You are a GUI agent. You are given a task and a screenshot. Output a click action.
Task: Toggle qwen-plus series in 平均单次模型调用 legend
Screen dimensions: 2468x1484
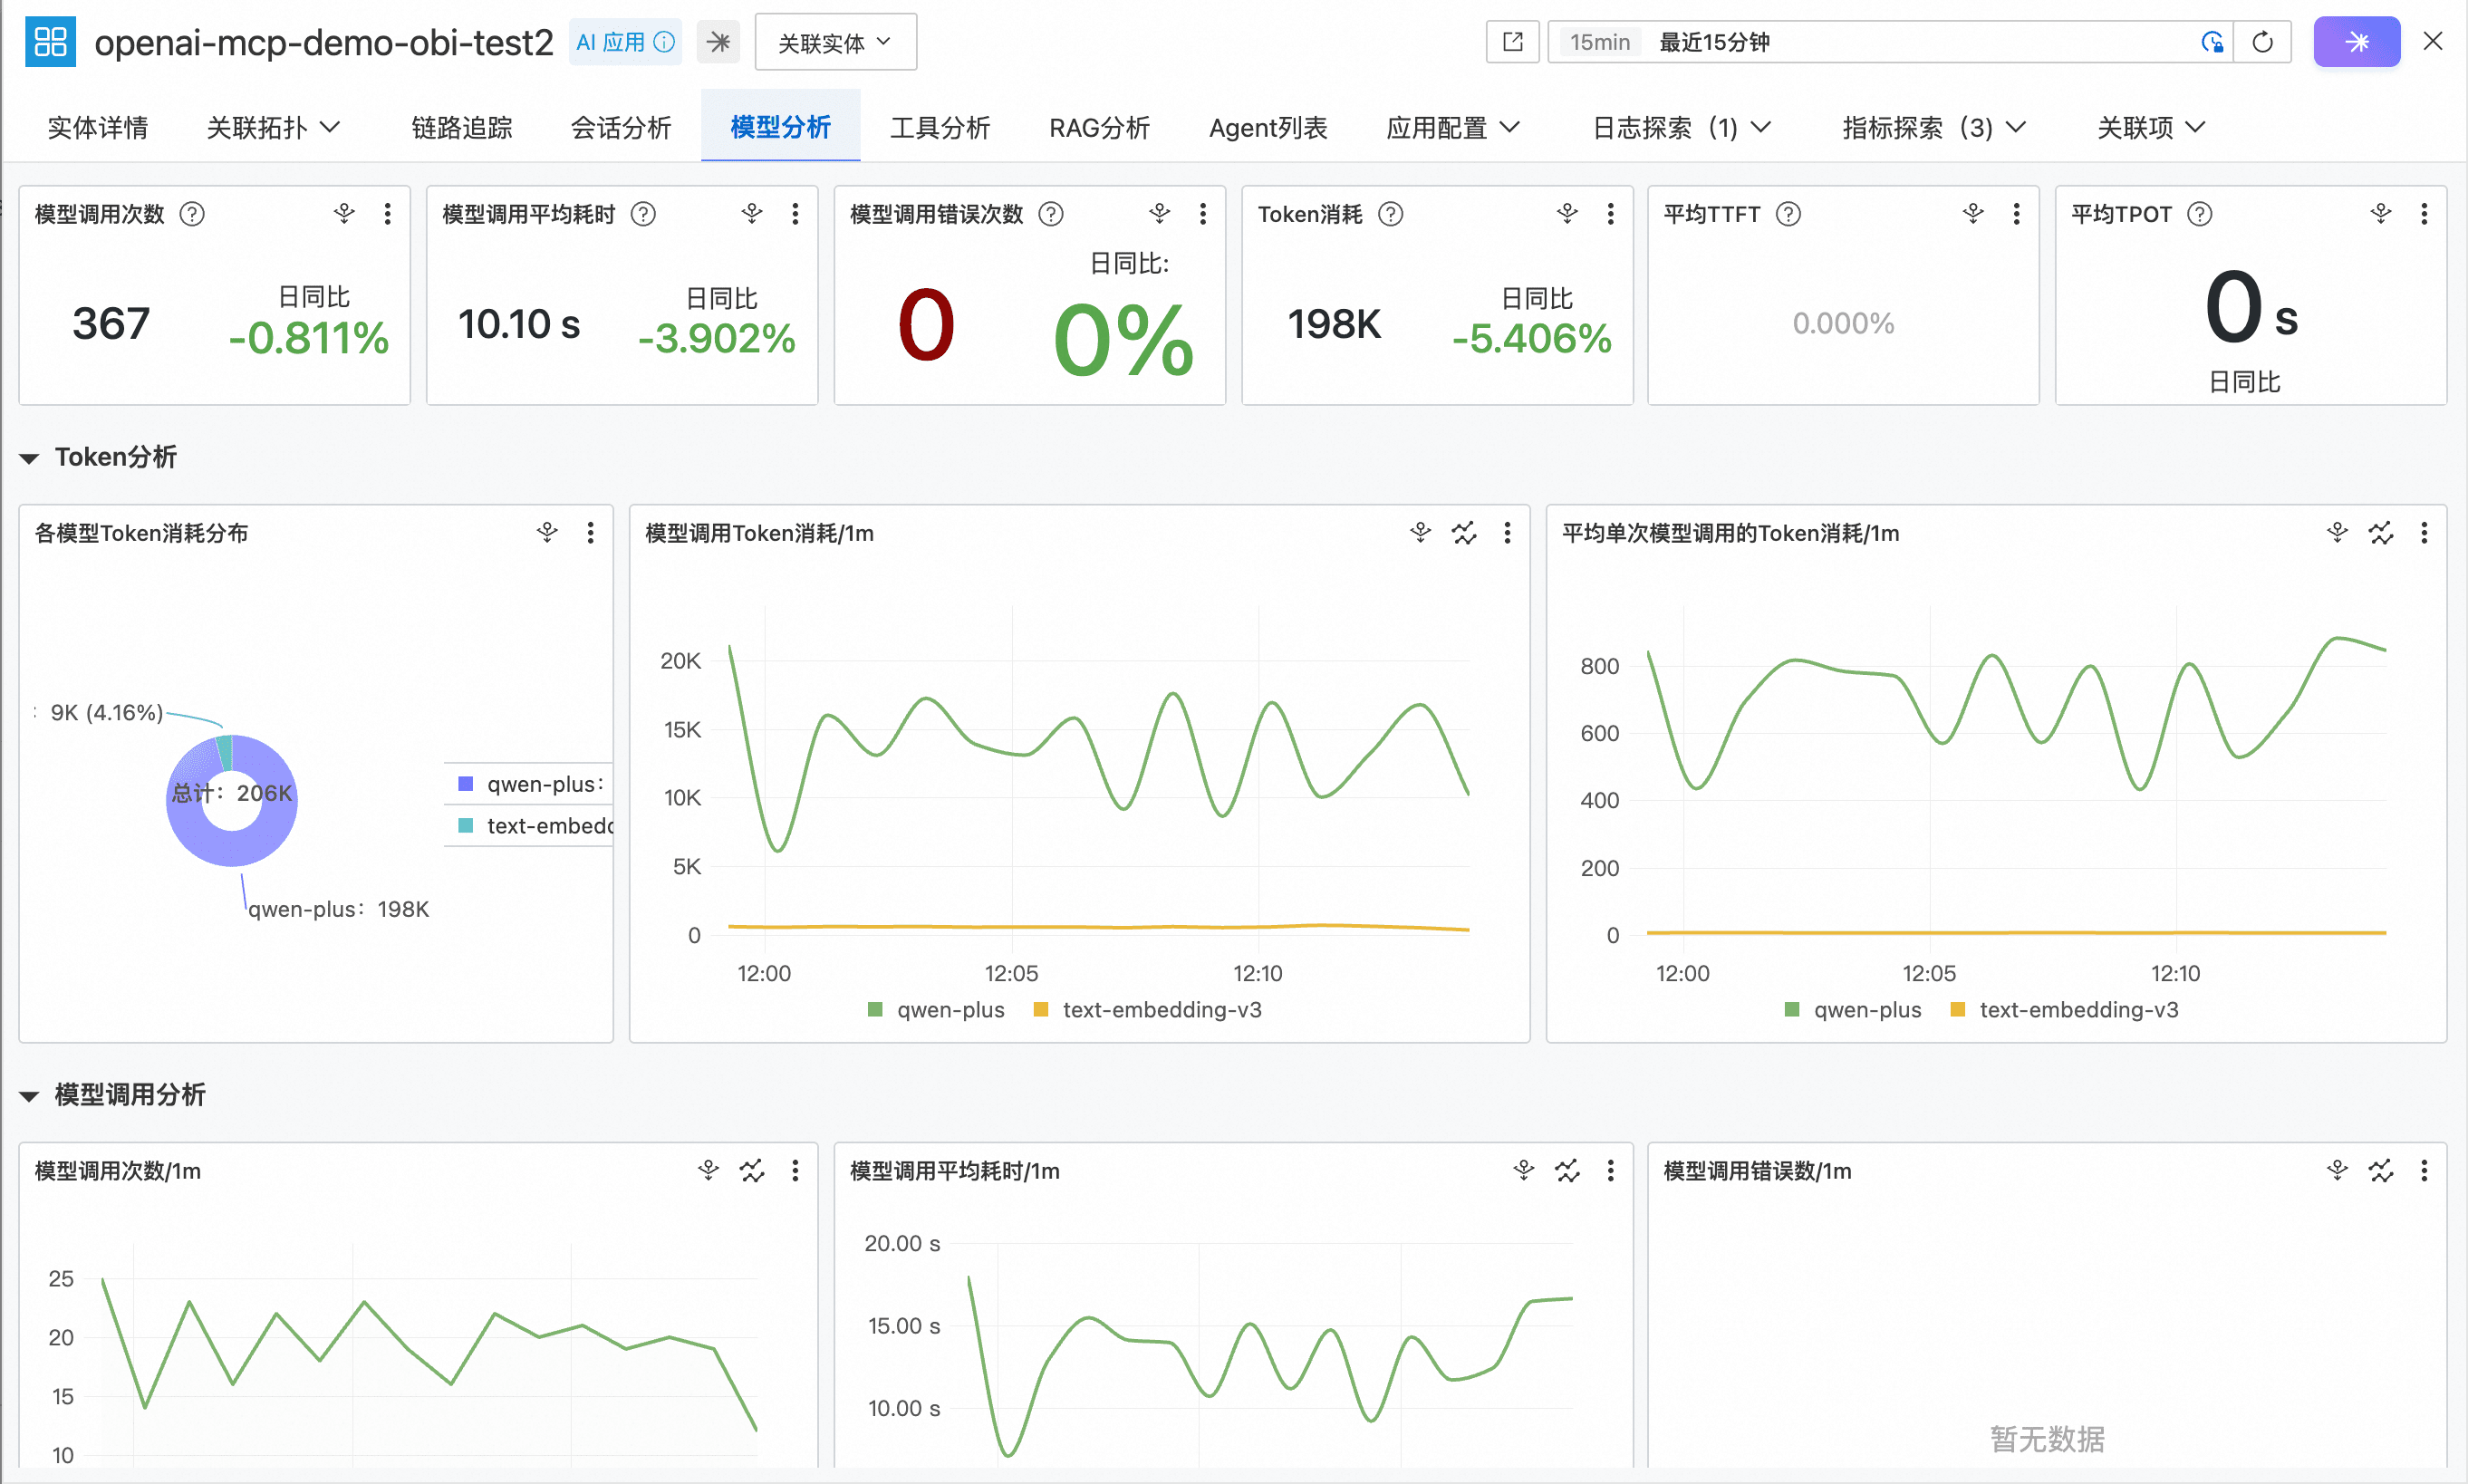pyautogui.click(x=1853, y=1010)
